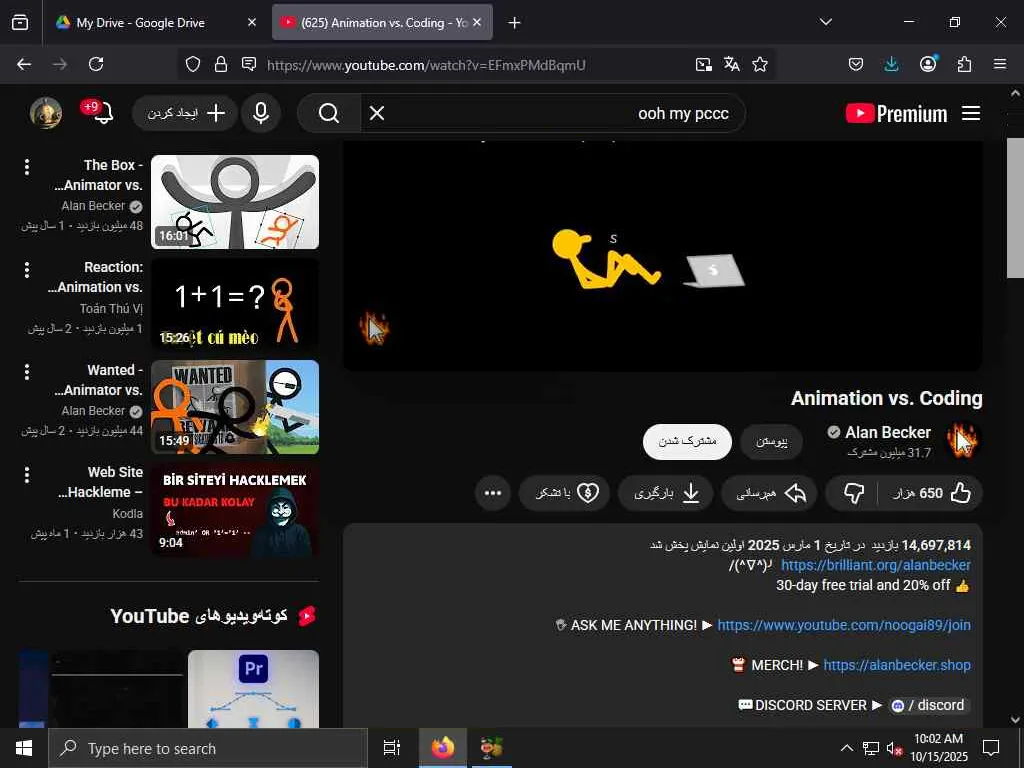Screen dimensions: 1024x768
Task: Open Firefox View icon in tab bar
Action: coord(20,22)
